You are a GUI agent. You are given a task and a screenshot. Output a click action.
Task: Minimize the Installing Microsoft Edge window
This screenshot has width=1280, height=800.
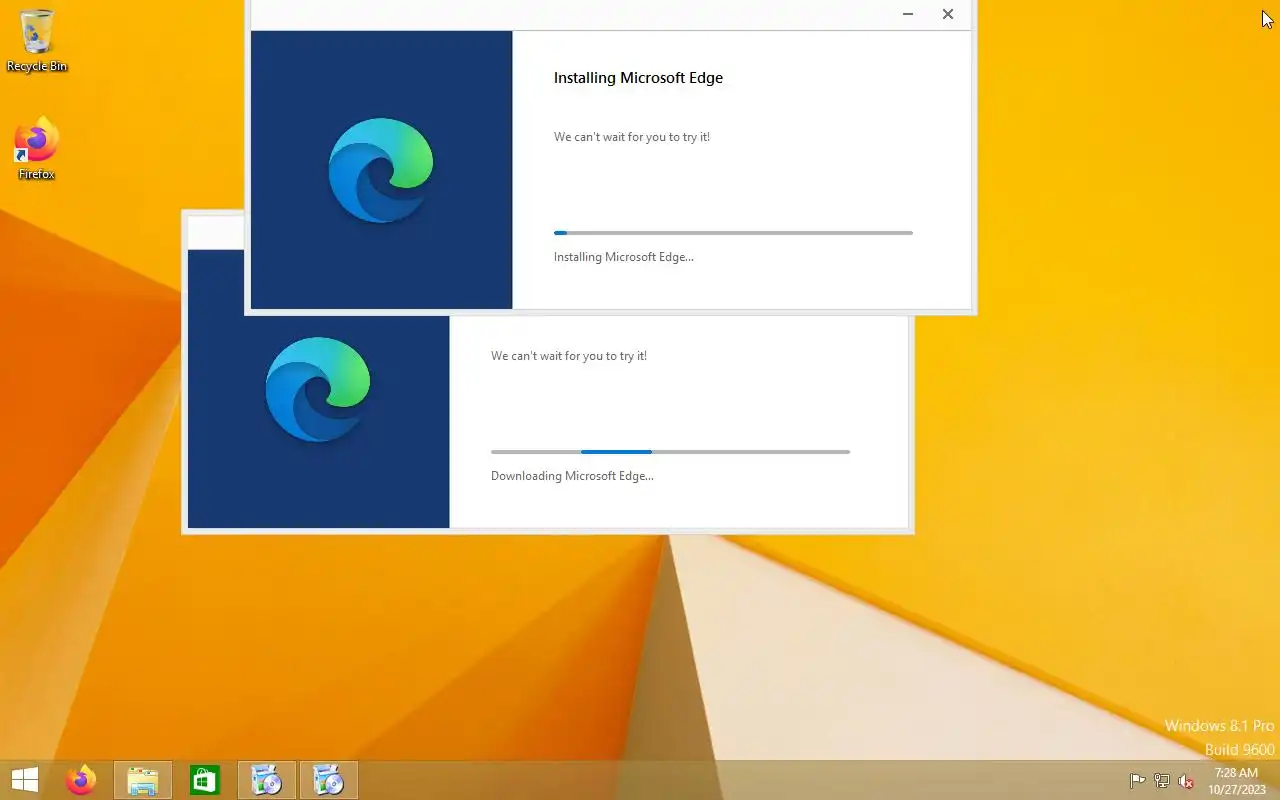908,14
